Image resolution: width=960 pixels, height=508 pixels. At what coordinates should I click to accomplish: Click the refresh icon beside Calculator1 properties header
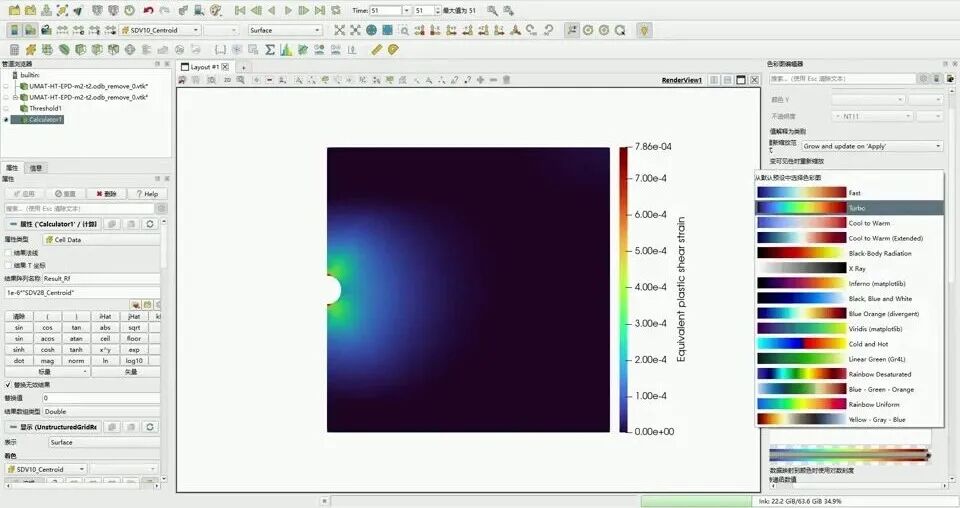point(149,224)
